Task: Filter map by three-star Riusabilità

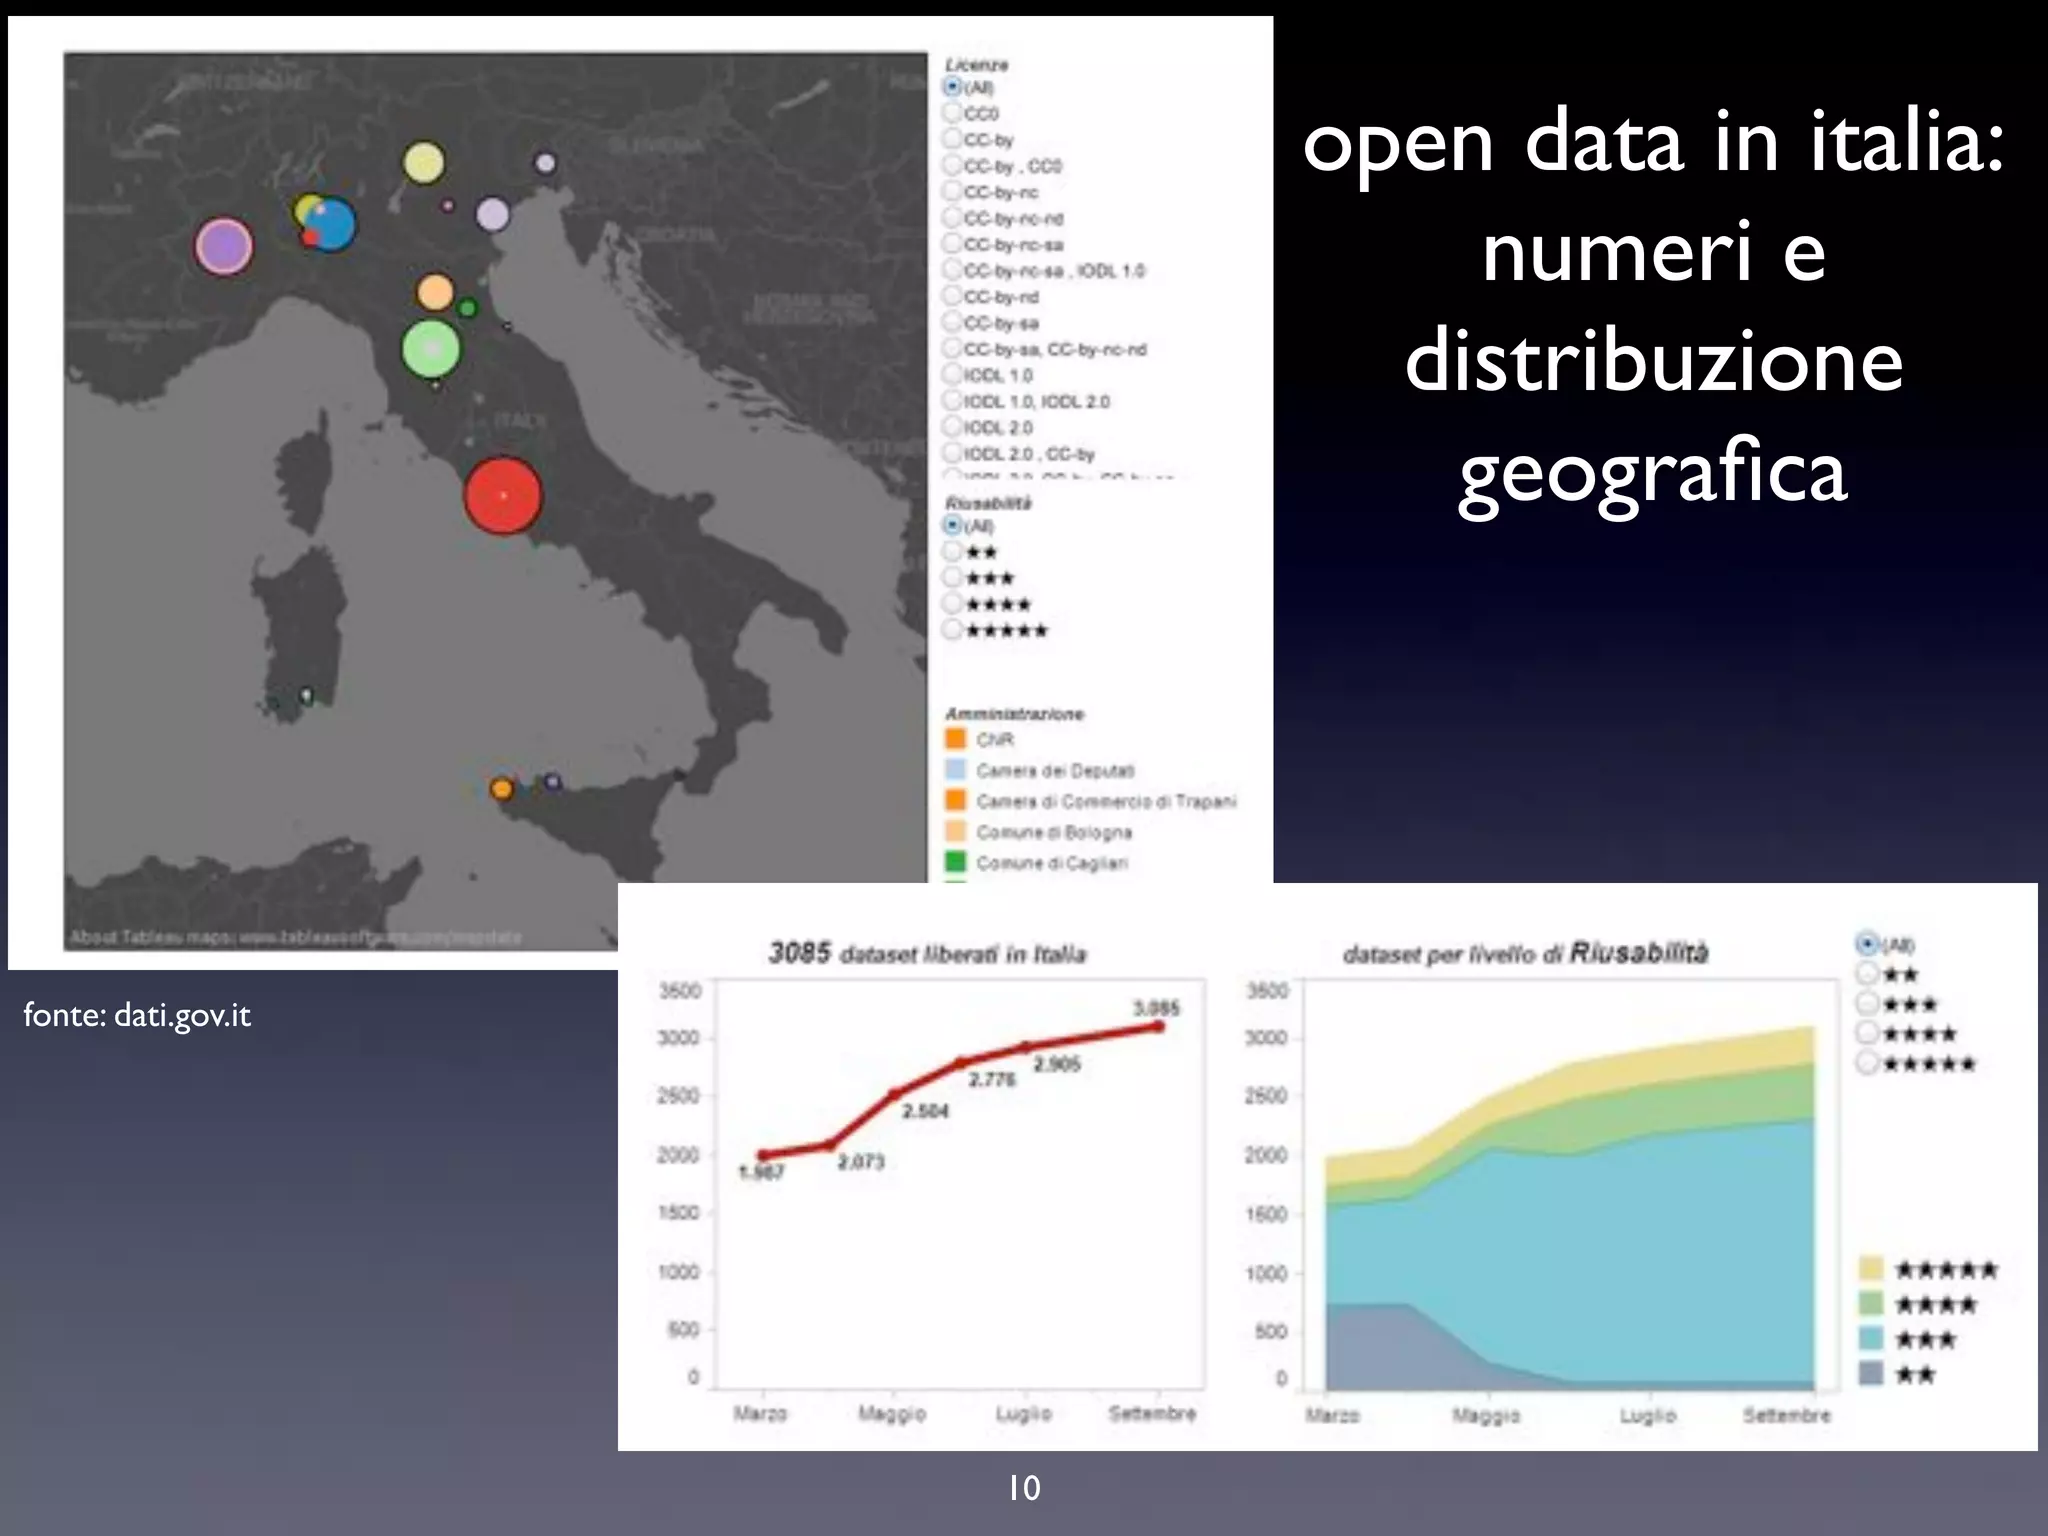Action: click(x=953, y=577)
